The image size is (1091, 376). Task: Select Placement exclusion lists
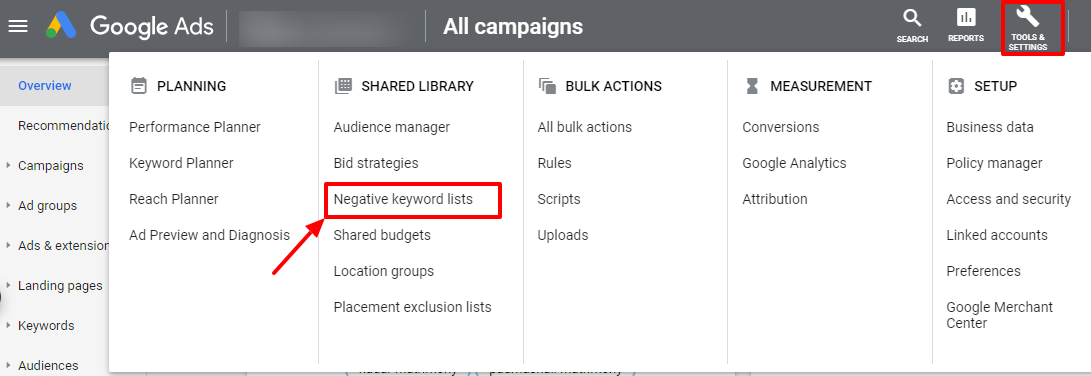pyautogui.click(x=413, y=307)
